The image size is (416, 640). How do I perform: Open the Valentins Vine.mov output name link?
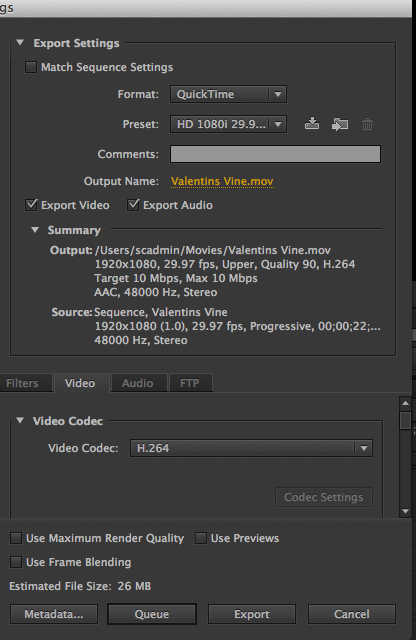[222, 181]
